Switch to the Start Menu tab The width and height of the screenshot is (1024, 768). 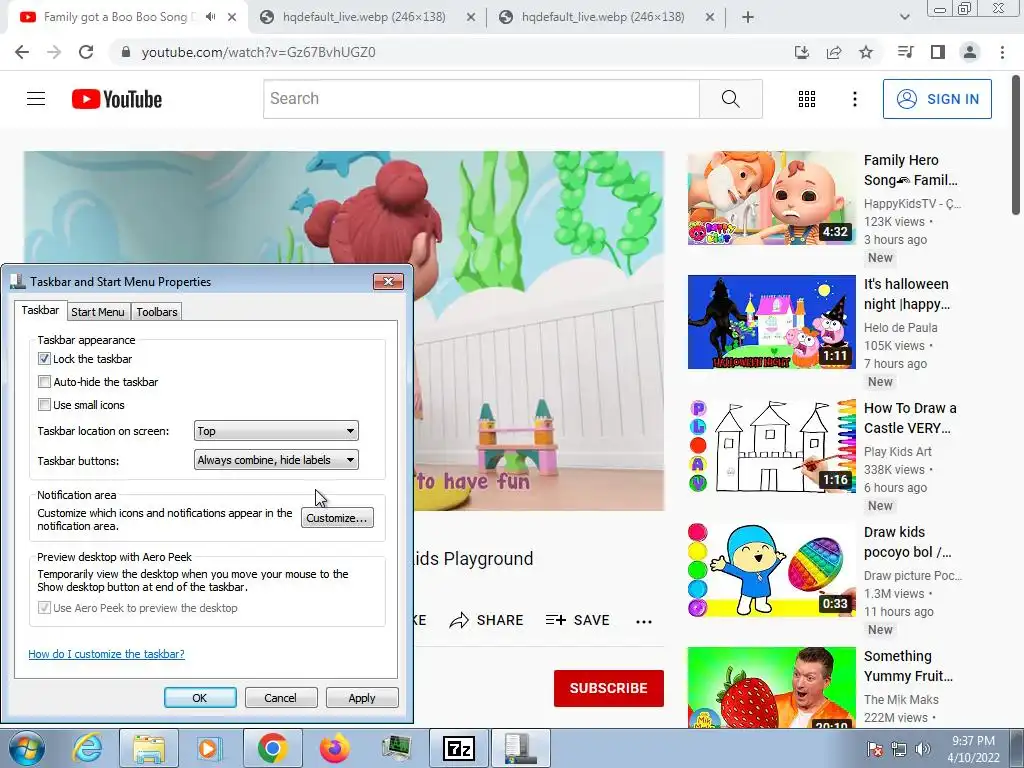point(98,312)
